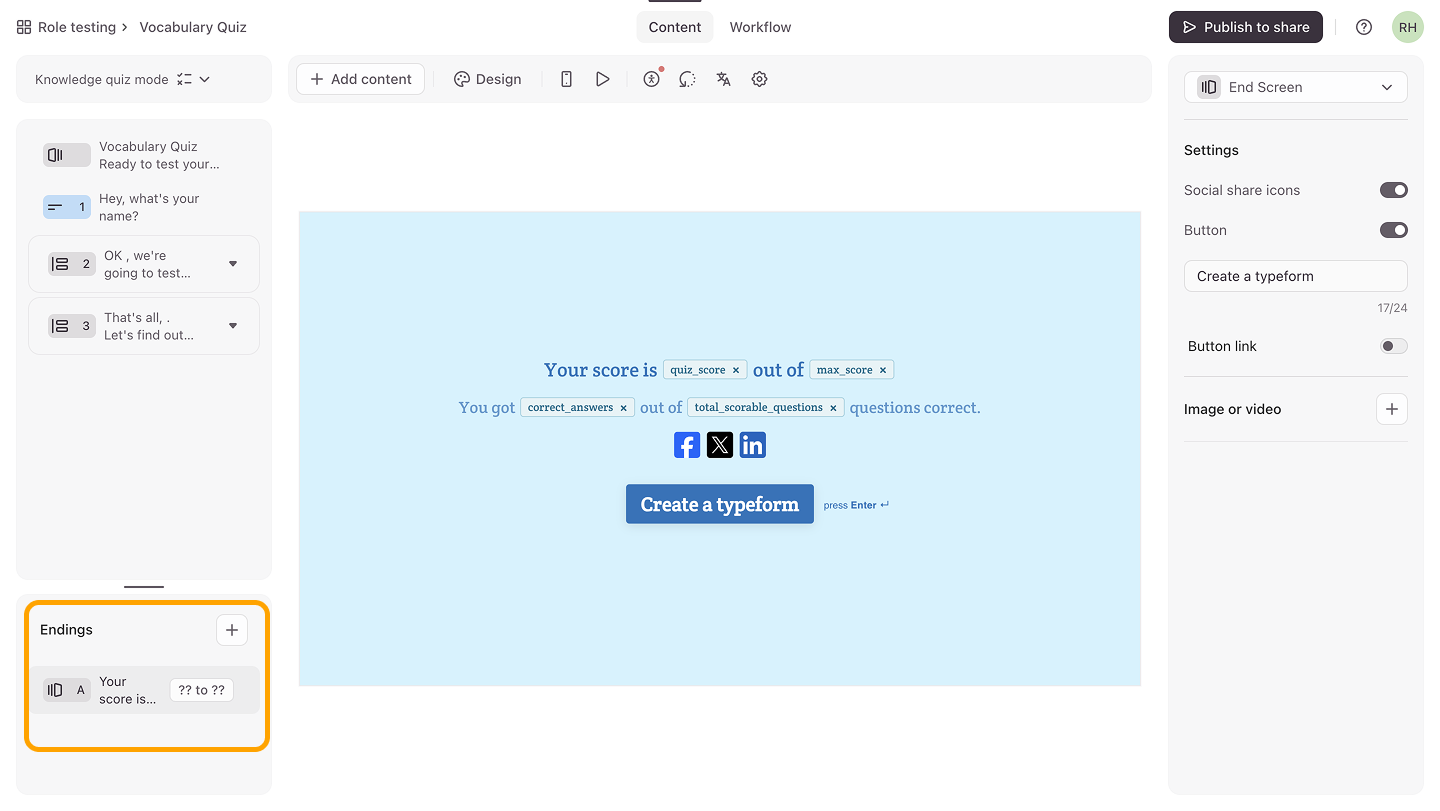This screenshot has width=1440, height=811.
Task: Switch to the Workflow tab
Action: (760, 27)
